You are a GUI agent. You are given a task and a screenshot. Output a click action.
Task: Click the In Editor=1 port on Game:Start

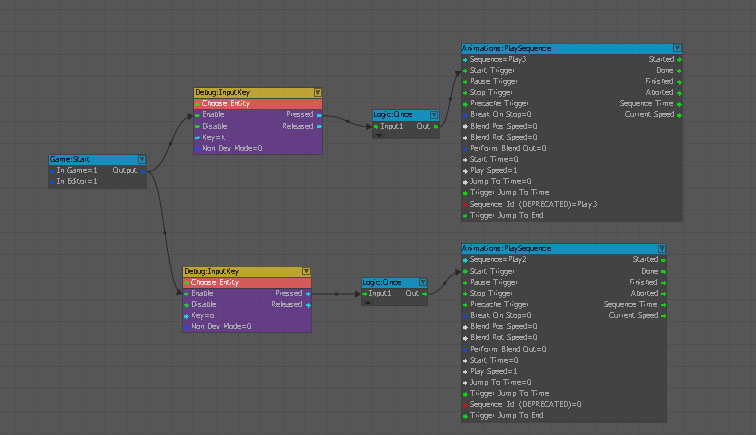(x=76, y=181)
